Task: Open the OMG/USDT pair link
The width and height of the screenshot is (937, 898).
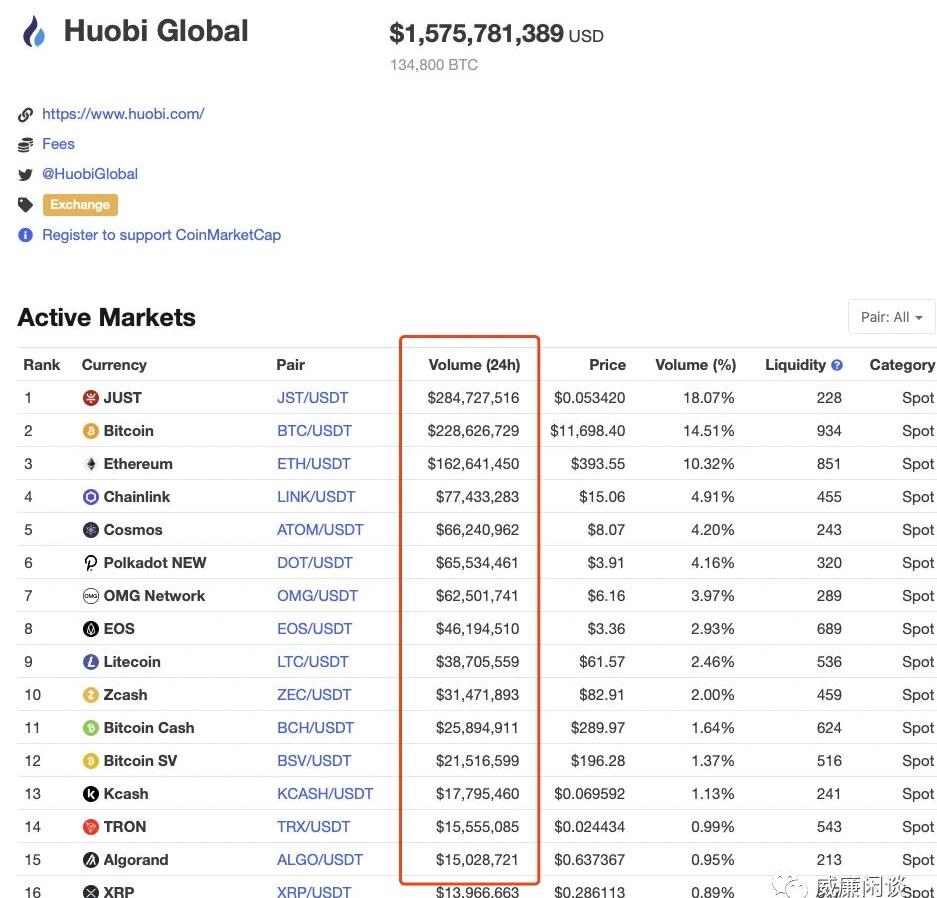Action: tap(317, 596)
